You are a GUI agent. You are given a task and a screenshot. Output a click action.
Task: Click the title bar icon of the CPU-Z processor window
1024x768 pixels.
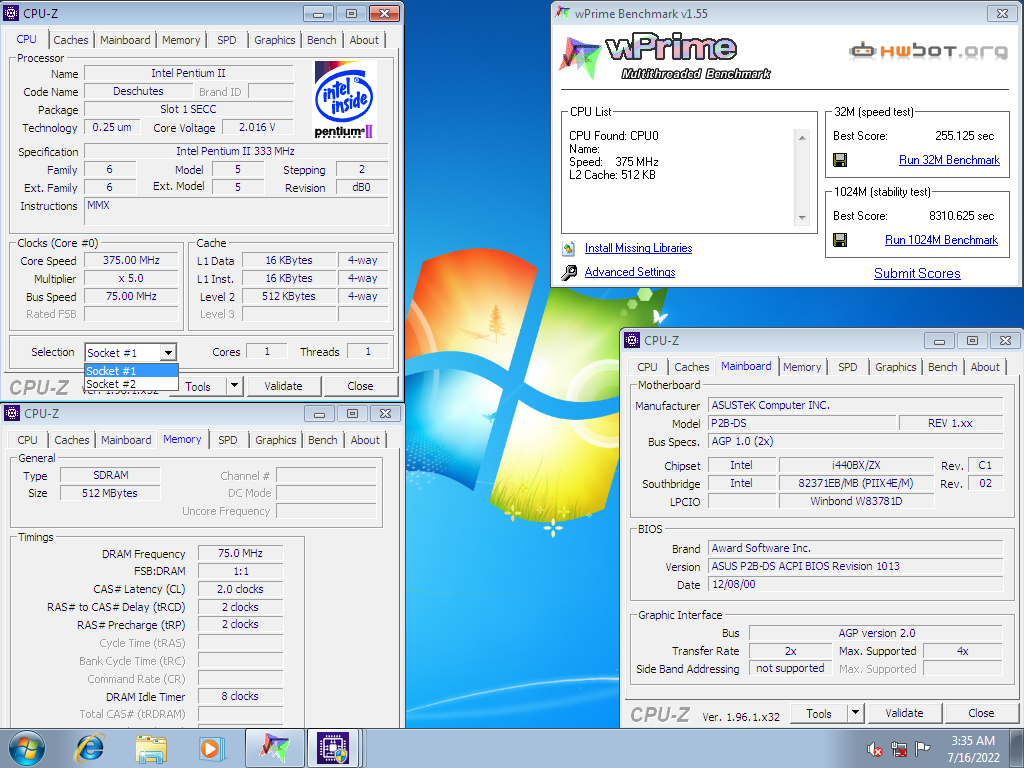[x=11, y=13]
